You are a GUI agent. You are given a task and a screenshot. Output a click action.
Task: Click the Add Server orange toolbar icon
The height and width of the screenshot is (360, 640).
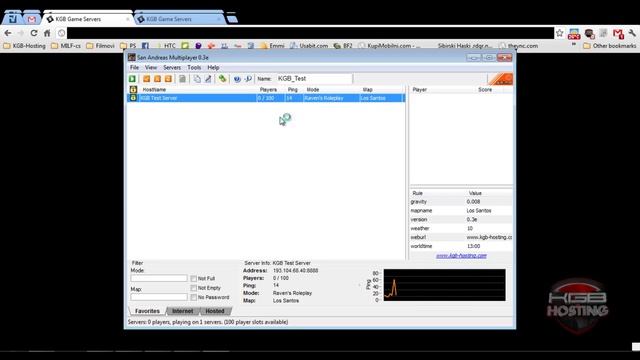(146, 79)
